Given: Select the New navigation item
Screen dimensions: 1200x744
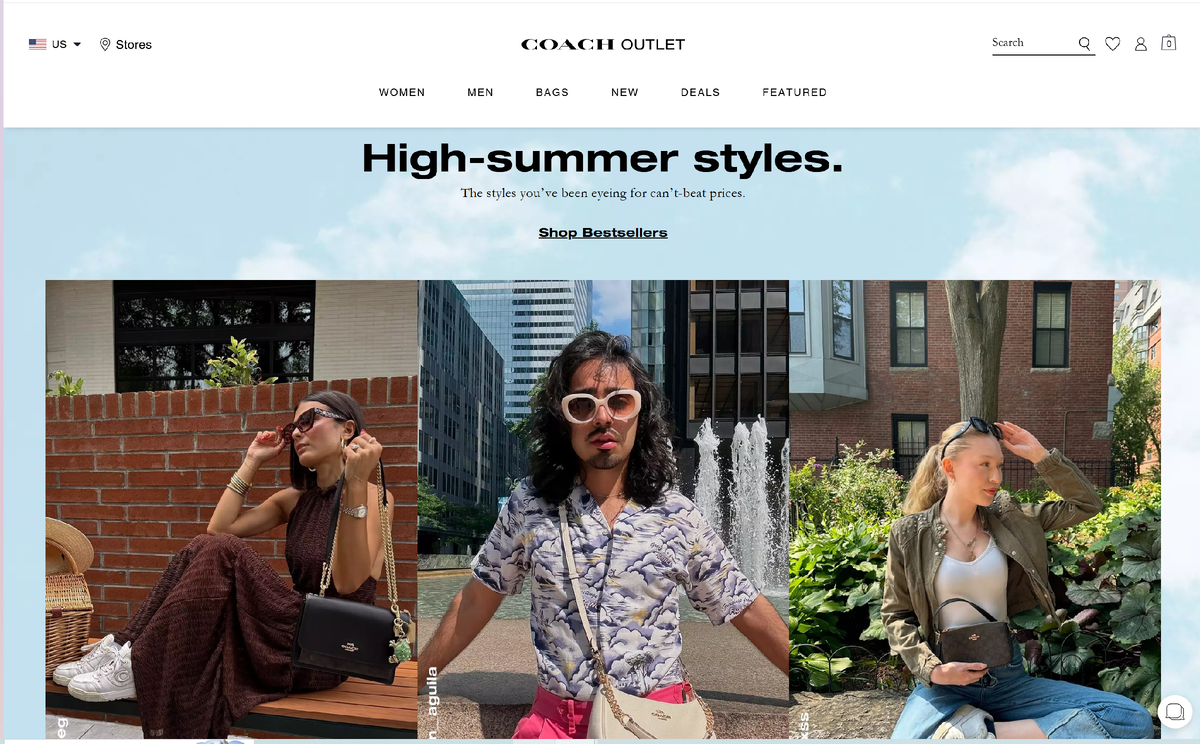Looking at the screenshot, I should (x=625, y=92).
